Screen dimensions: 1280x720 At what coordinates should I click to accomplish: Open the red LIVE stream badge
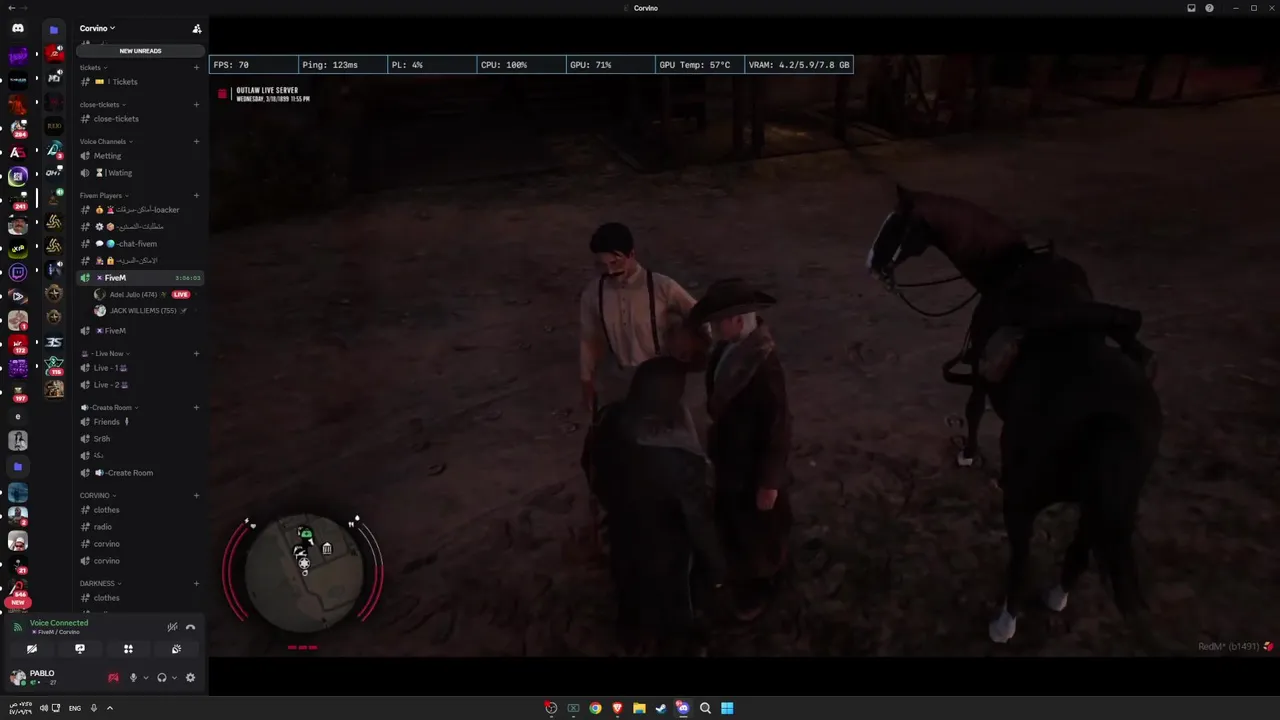pos(181,295)
